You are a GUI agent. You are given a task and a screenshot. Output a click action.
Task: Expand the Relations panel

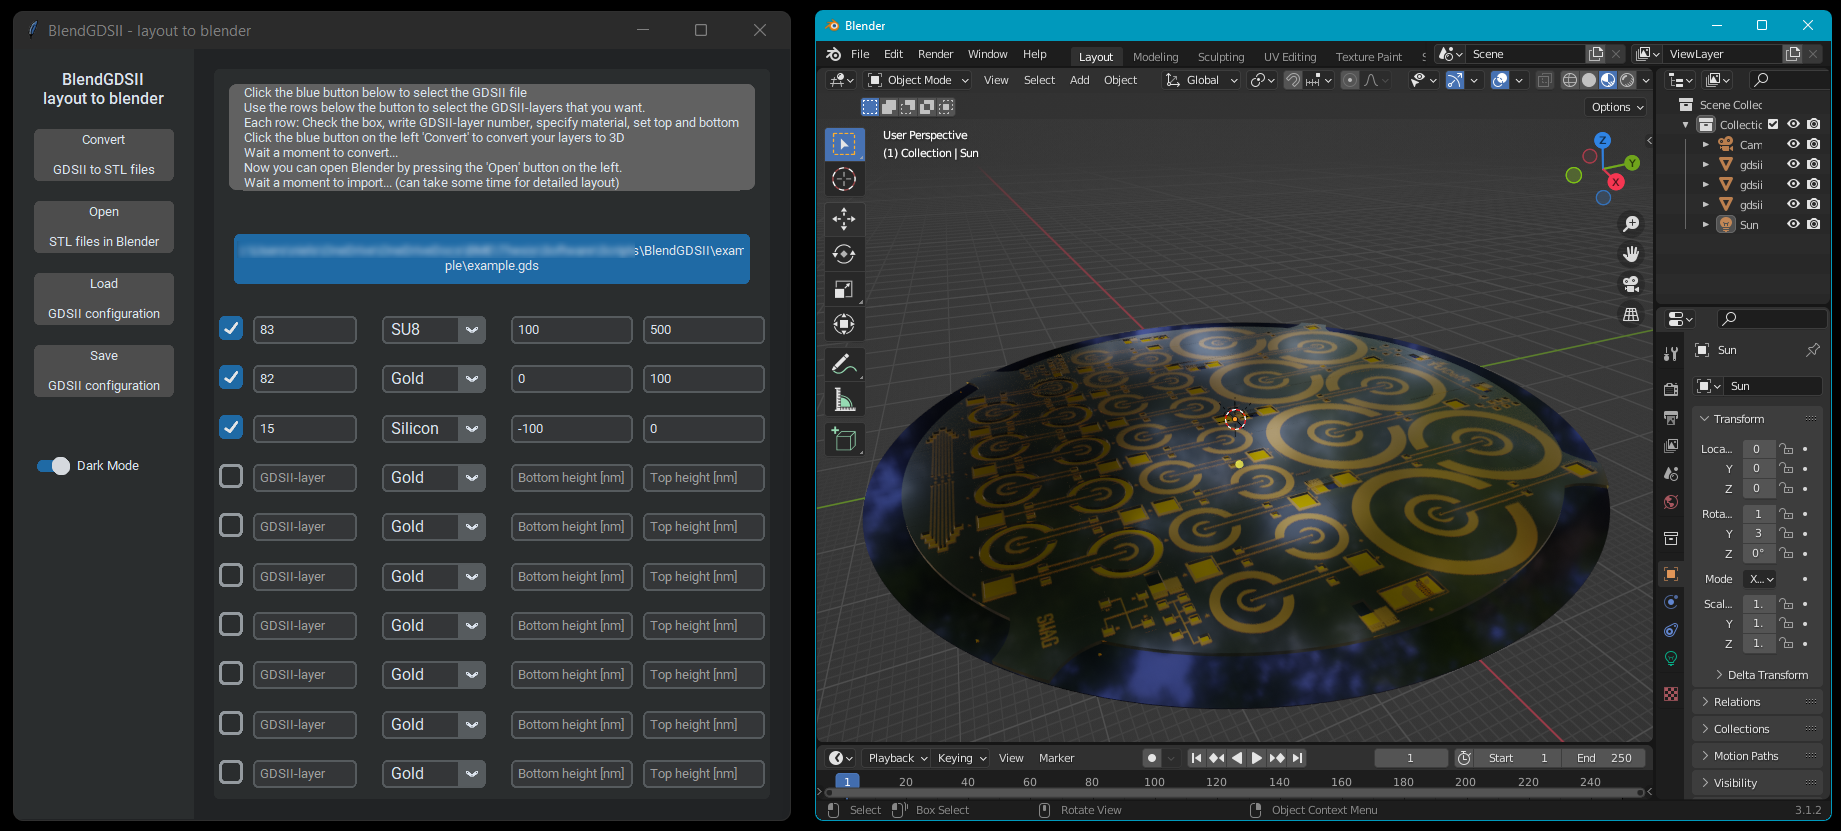(x=1757, y=702)
